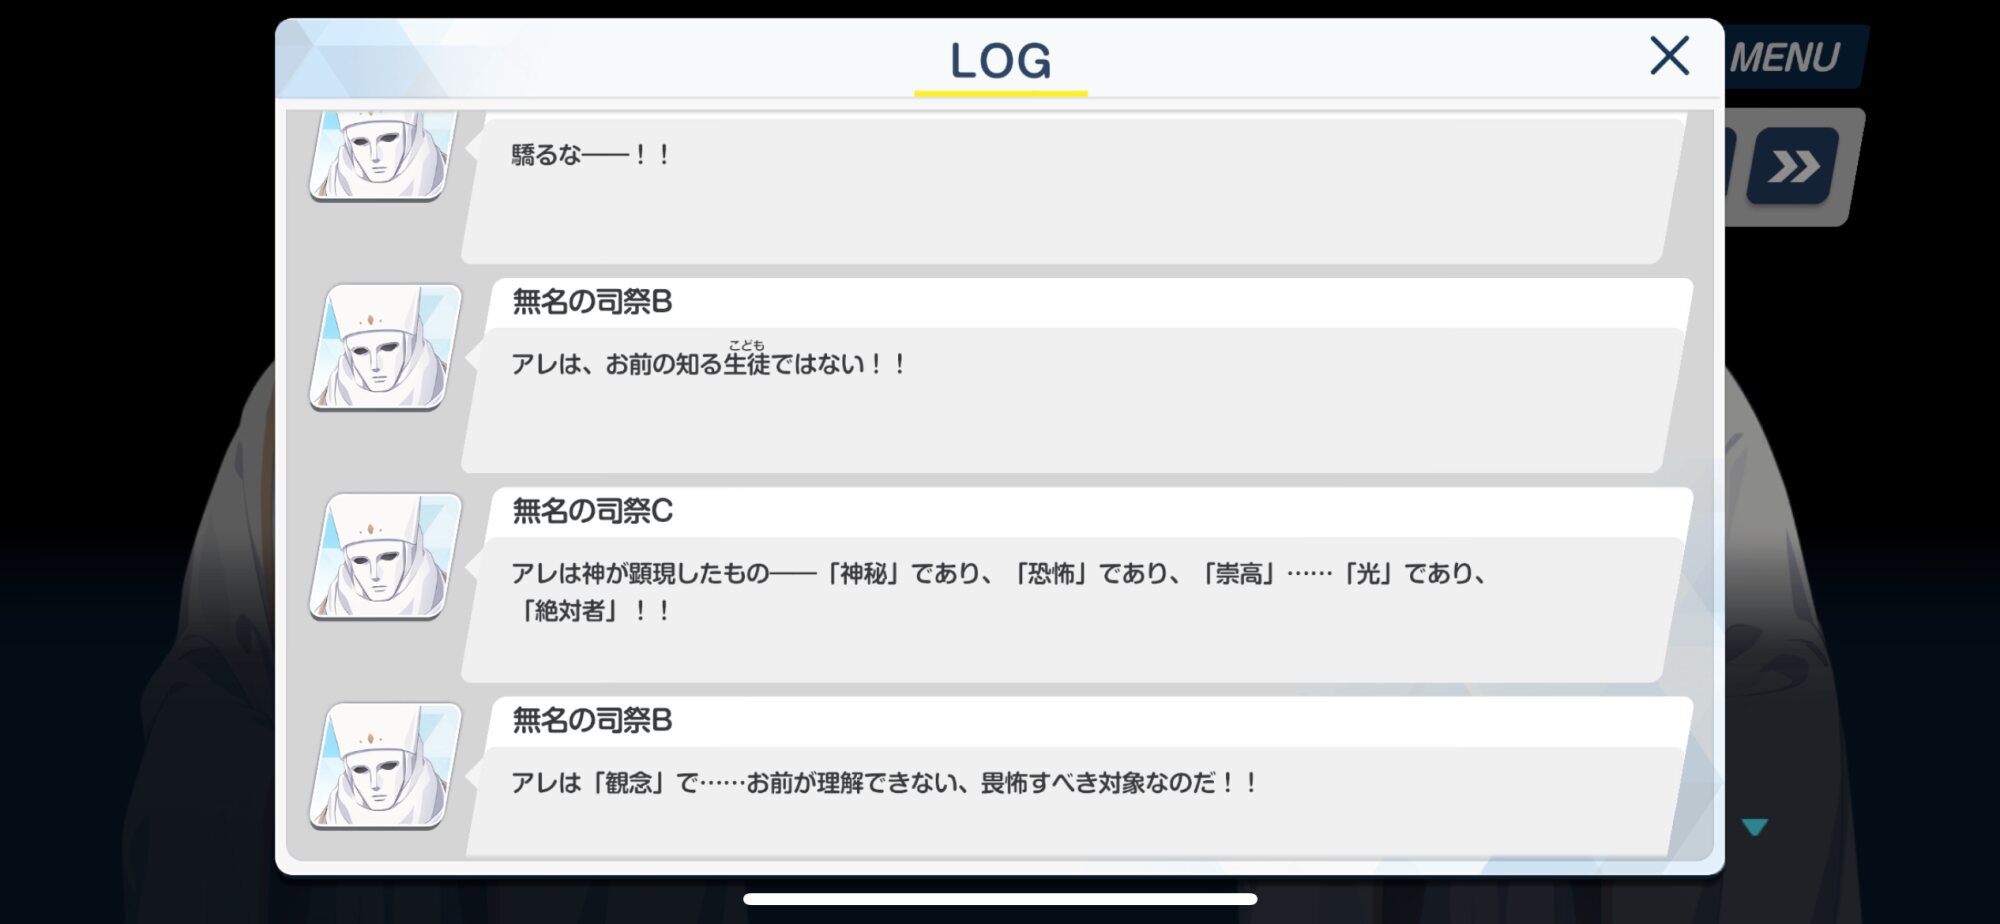
Task: Tap the double-arrow skip icon
Action: point(1793,166)
